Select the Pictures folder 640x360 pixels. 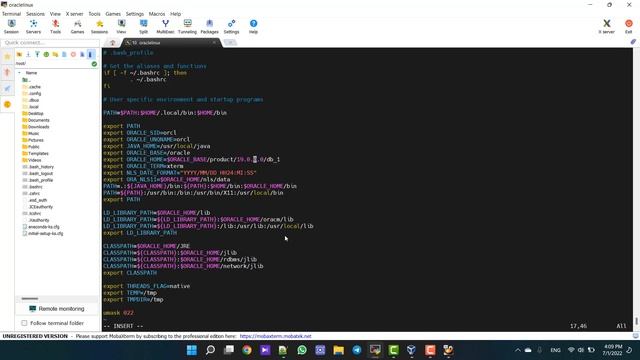(x=33, y=140)
